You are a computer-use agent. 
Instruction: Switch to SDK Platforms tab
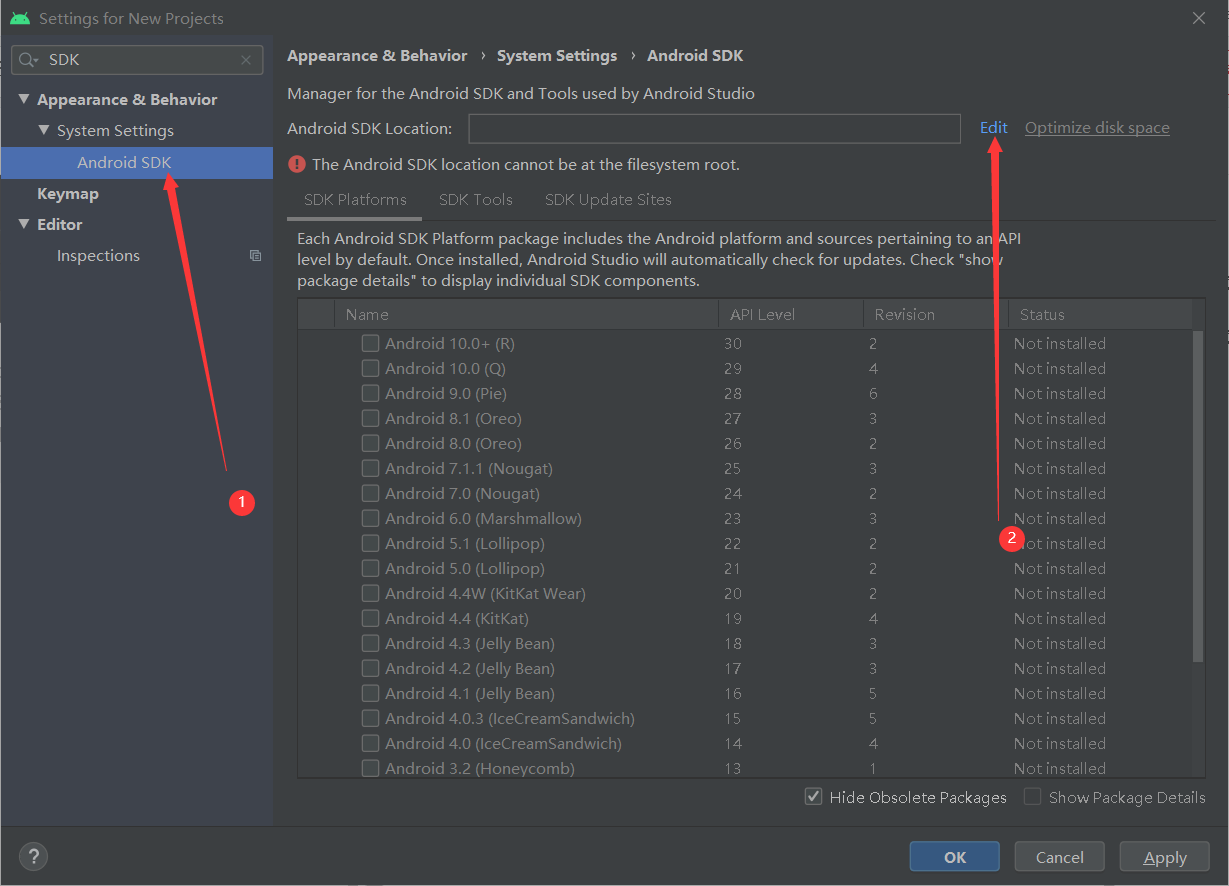[355, 200]
